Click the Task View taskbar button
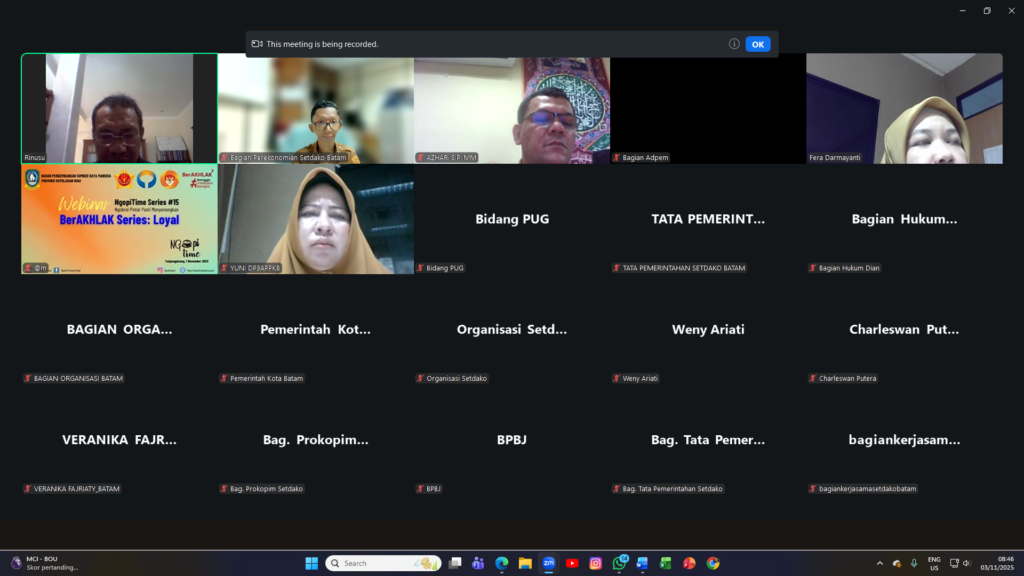Image resolution: width=1024 pixels, height=576 pixels. click(x=455, y=563)
